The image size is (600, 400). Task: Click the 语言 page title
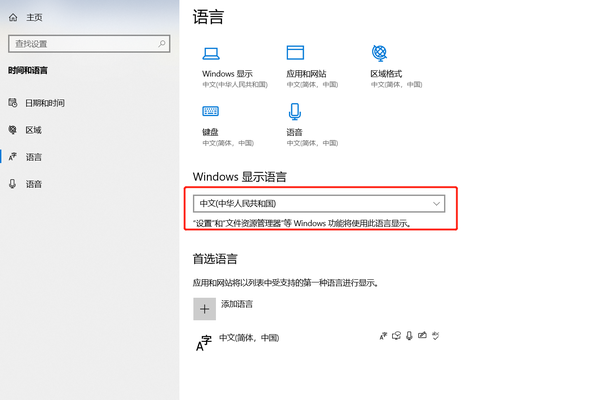[208, 17]
